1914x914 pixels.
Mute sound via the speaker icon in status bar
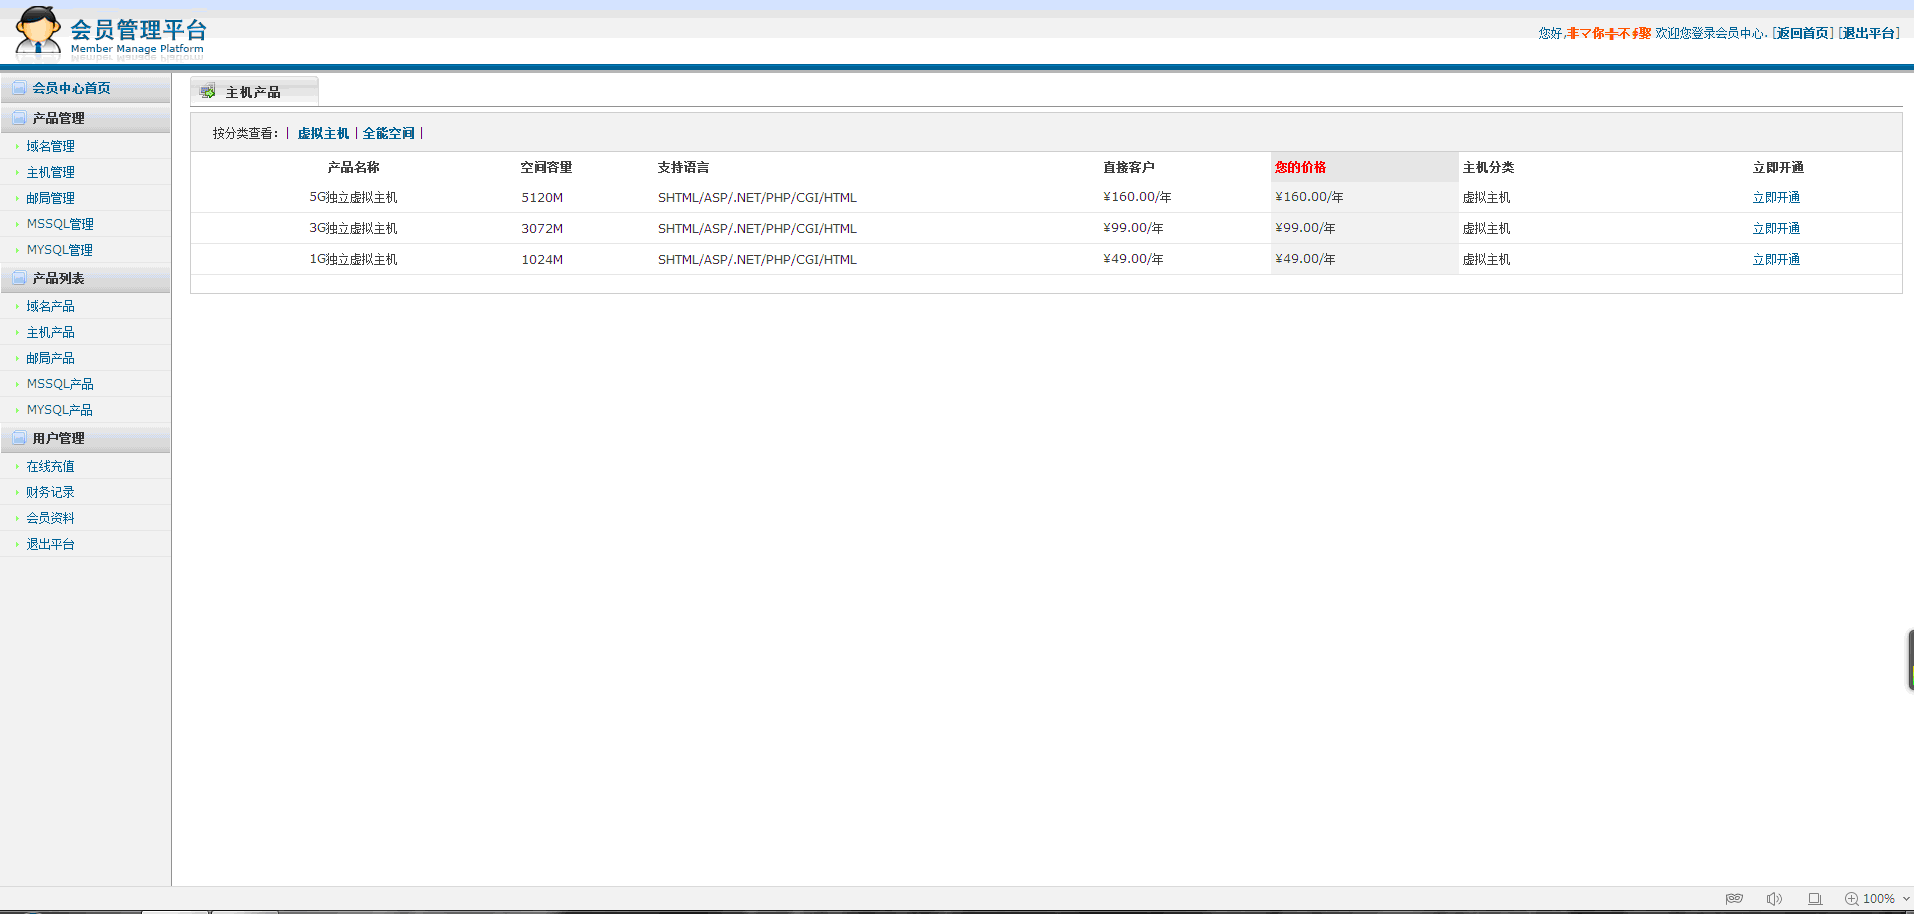[1774, 899]
